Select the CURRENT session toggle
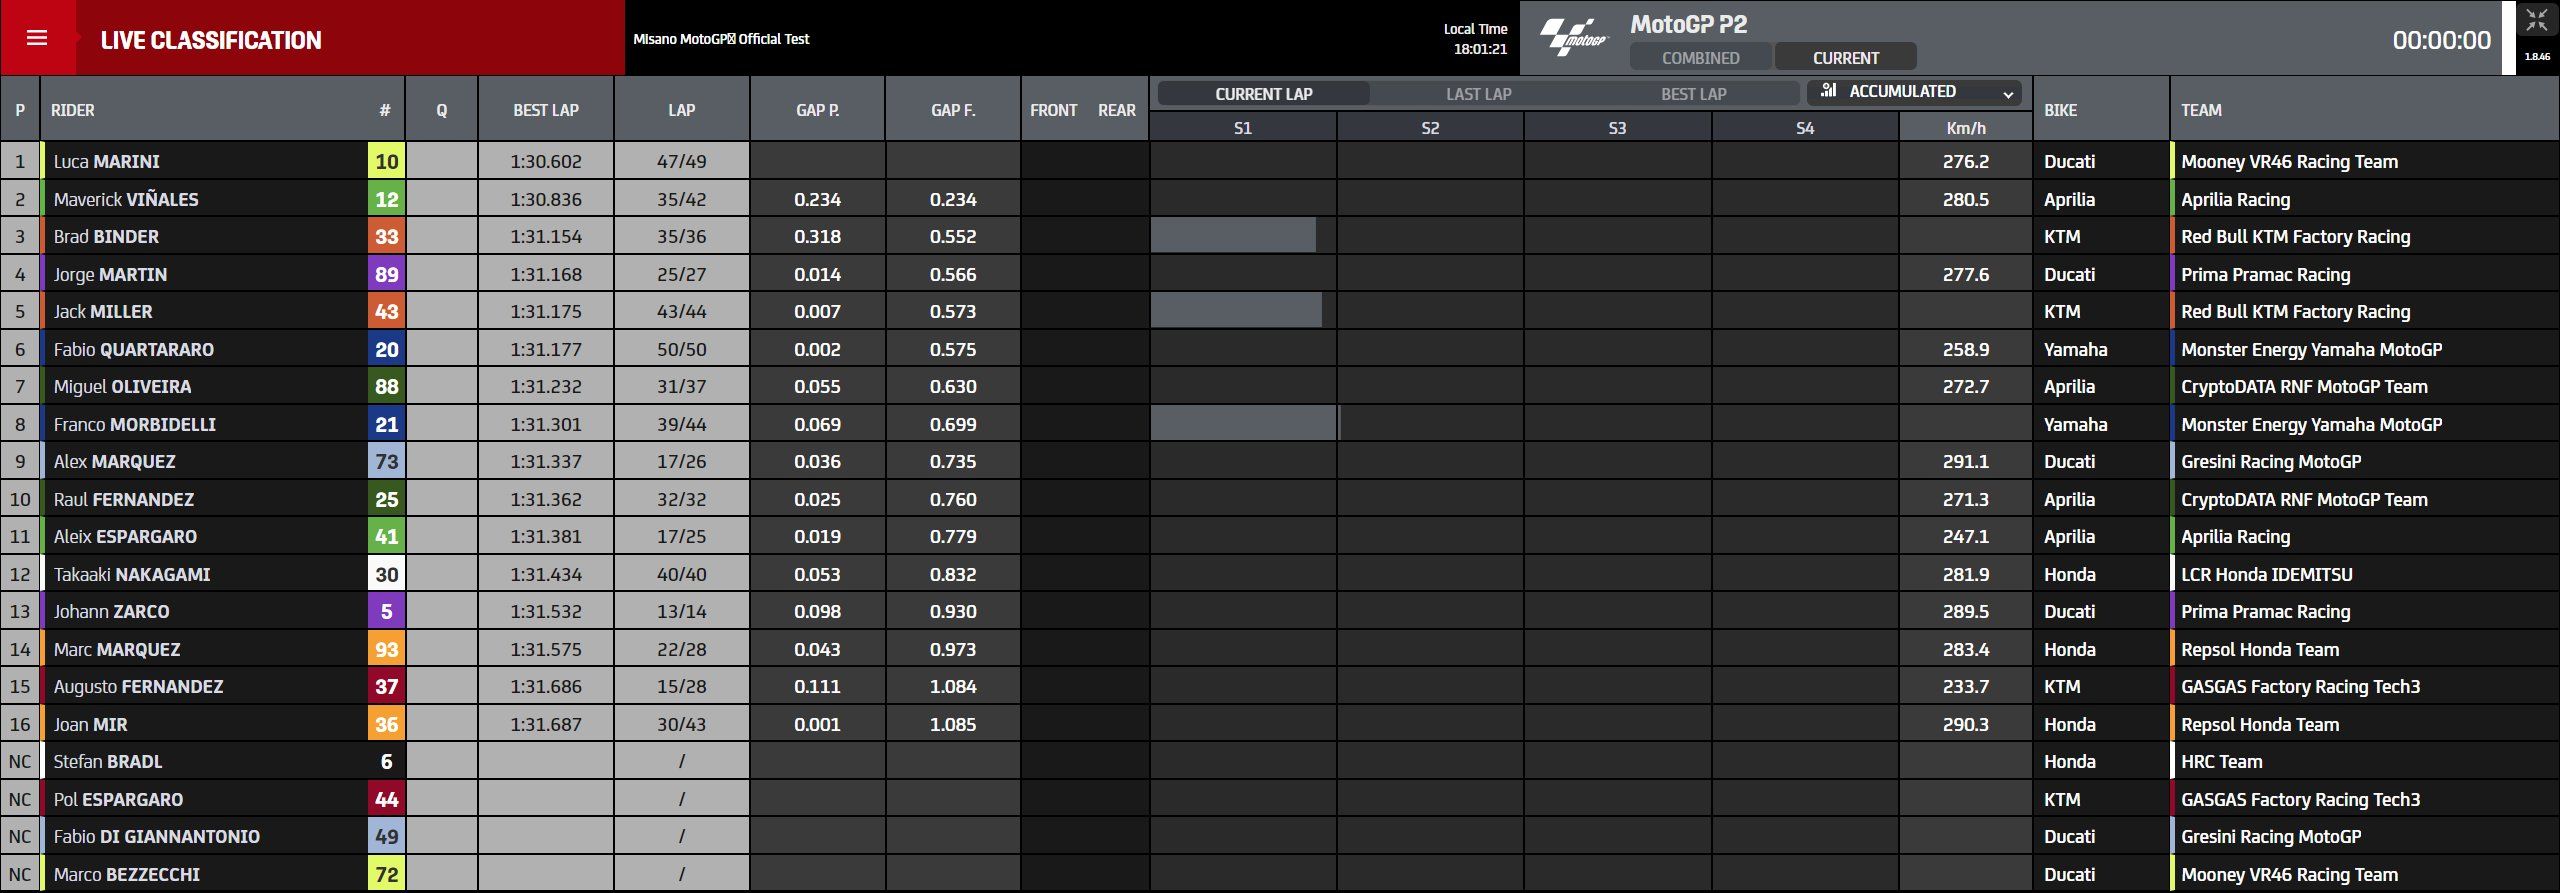 tap(1845, 58)
